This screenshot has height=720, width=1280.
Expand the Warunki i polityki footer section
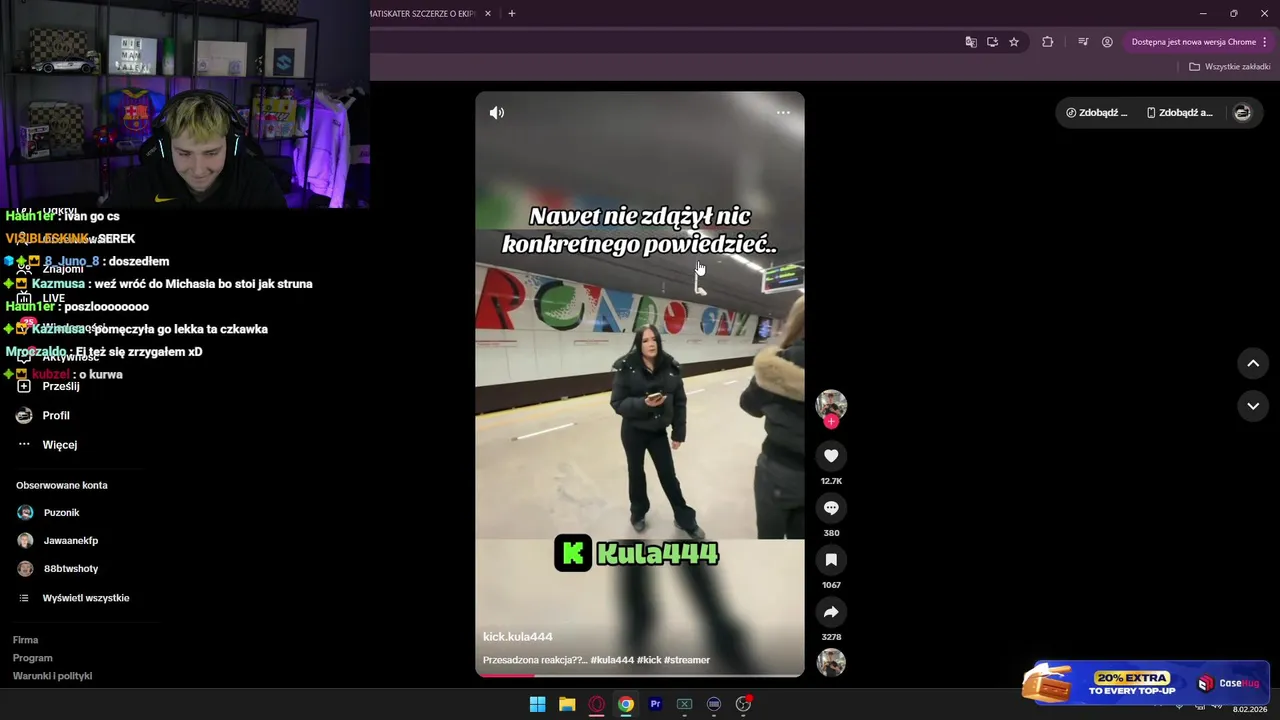pos(52,676)
